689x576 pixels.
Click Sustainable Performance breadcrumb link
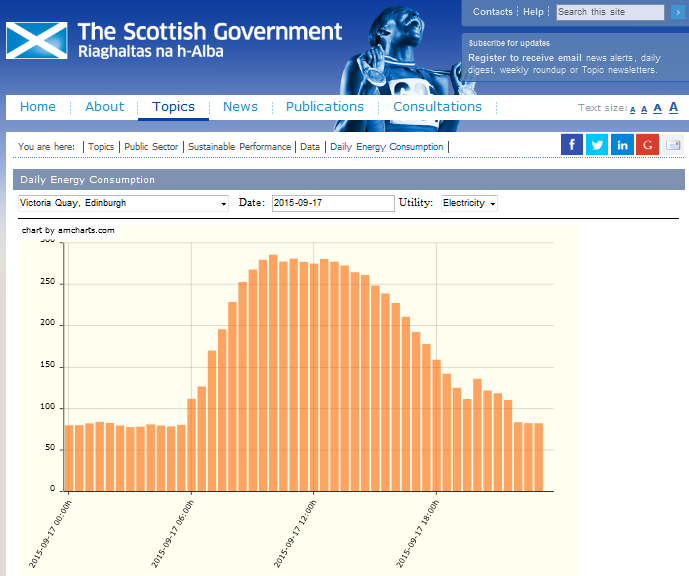point(239,147)
